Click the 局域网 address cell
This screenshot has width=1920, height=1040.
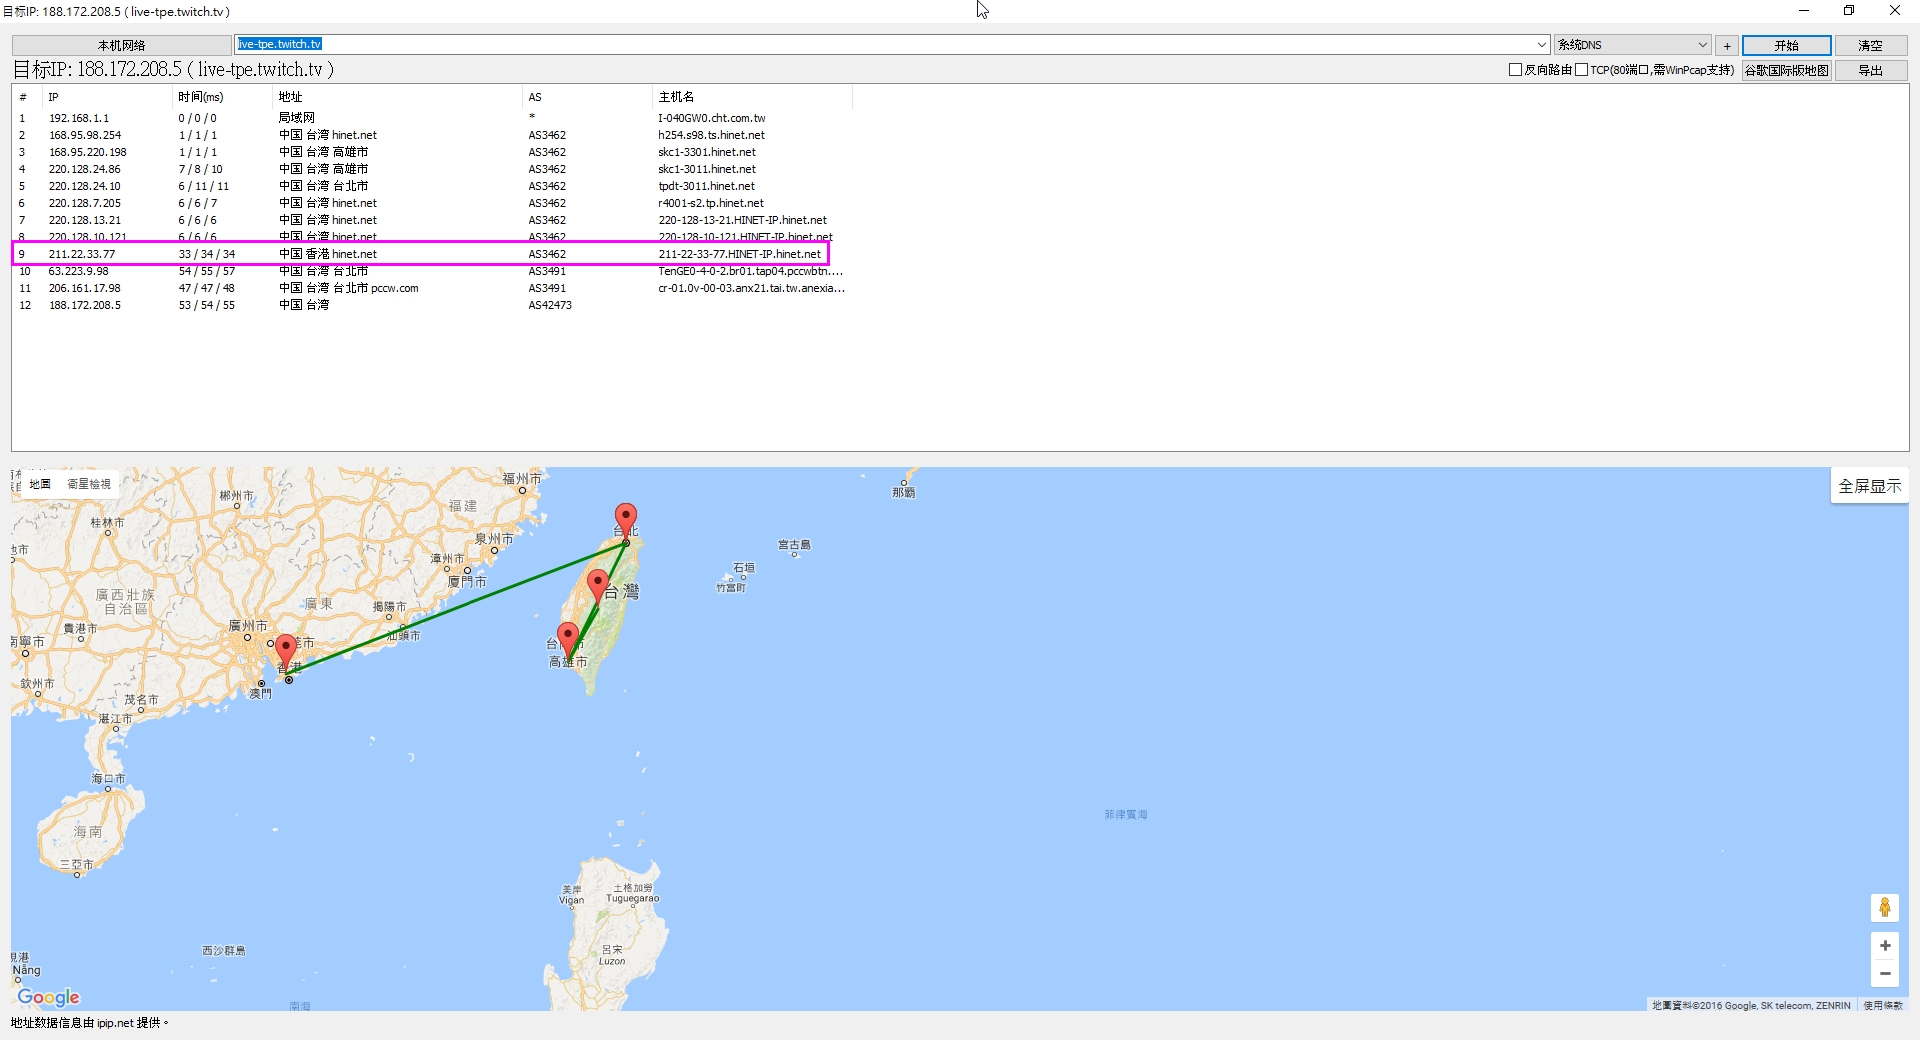297,118
